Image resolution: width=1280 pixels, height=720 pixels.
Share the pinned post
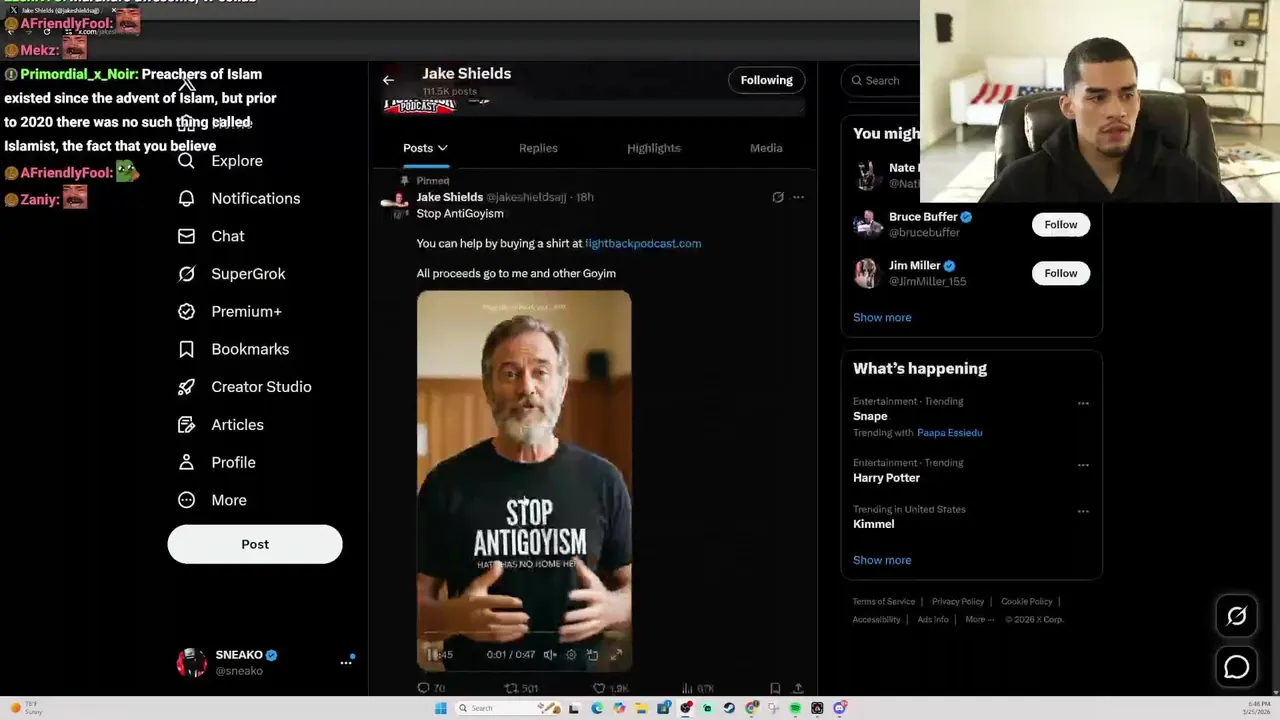[798, 688]
